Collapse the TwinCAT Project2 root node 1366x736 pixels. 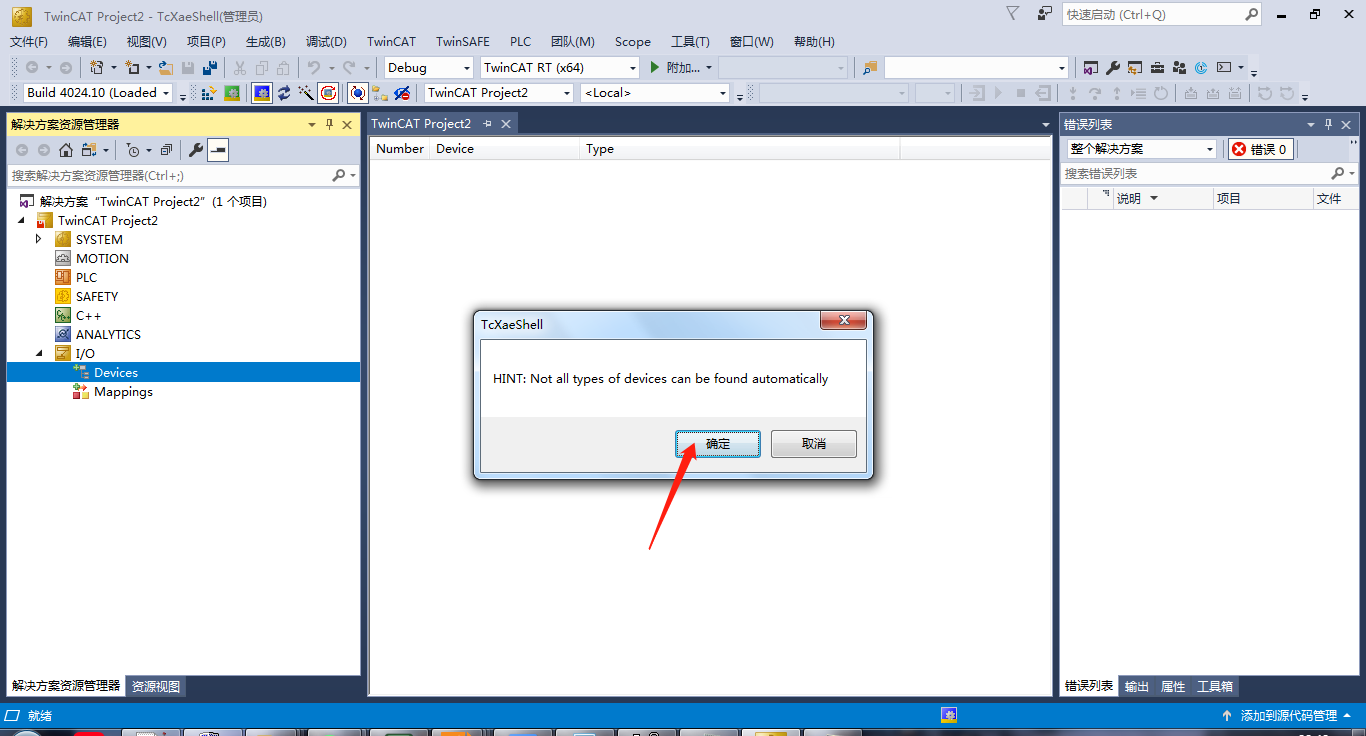click(21, 220)
